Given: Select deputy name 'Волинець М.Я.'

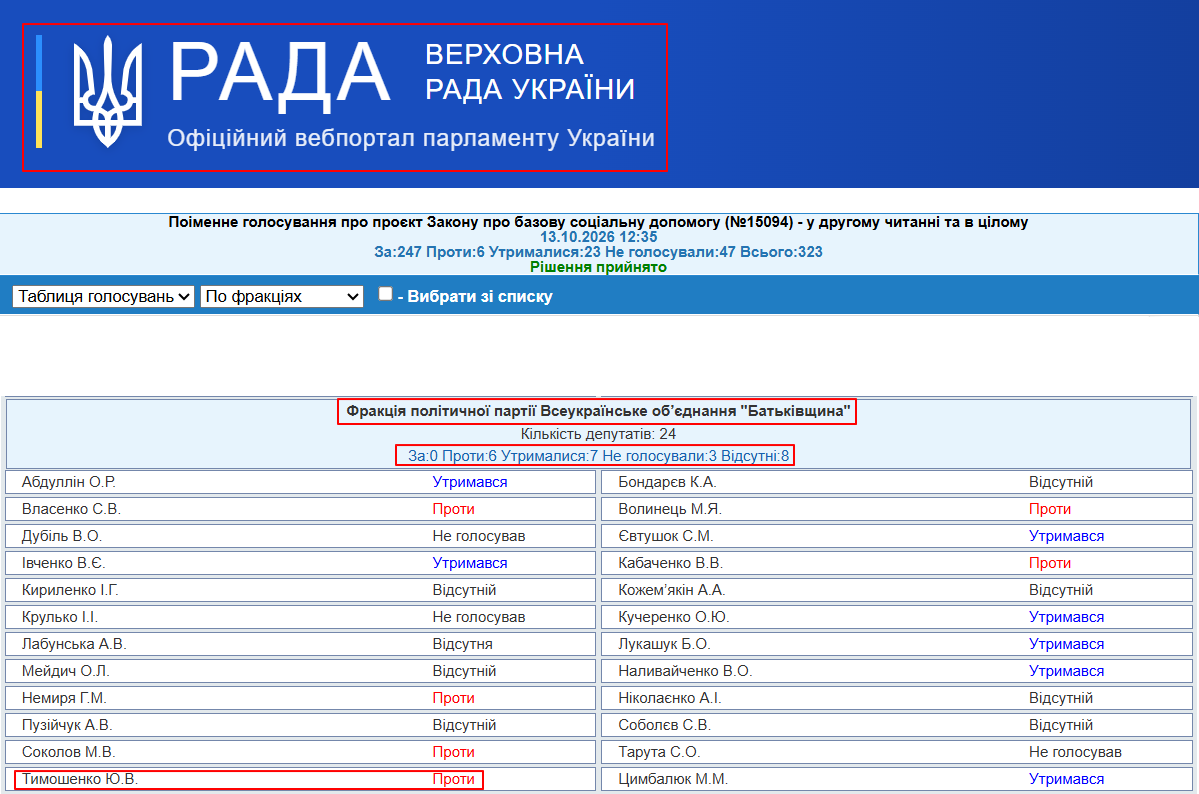Looking at the screenshot, I should pyautogui.click(x=670, y=509).
